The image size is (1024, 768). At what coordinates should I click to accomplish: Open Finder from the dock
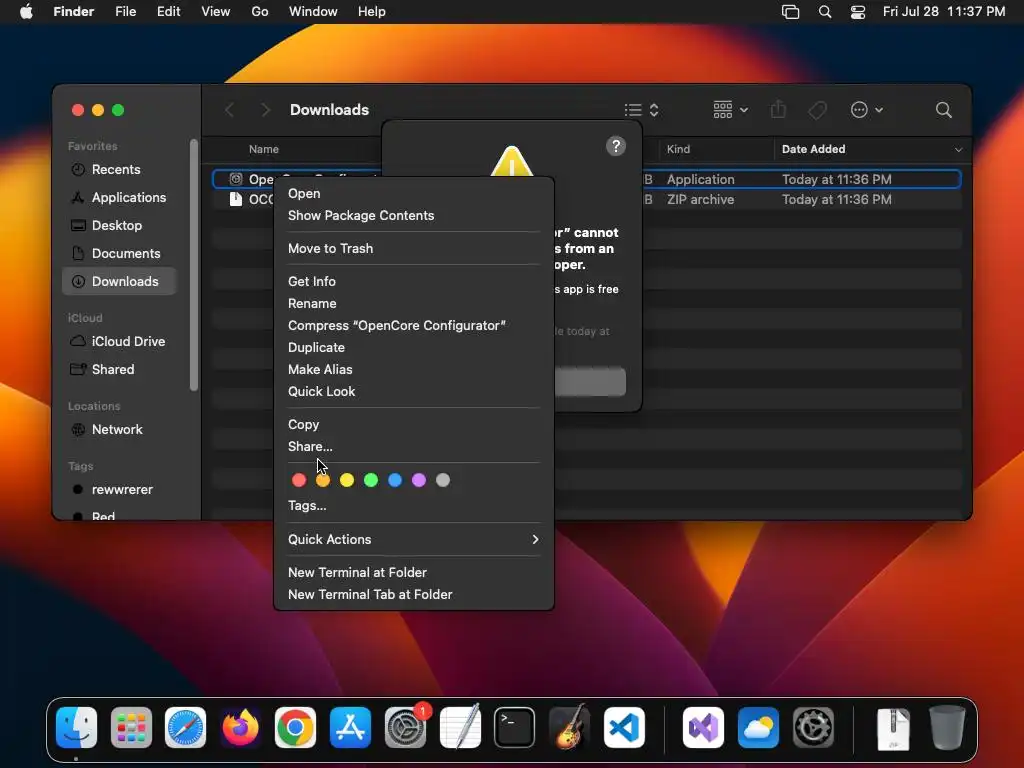(x=76, y=728)
